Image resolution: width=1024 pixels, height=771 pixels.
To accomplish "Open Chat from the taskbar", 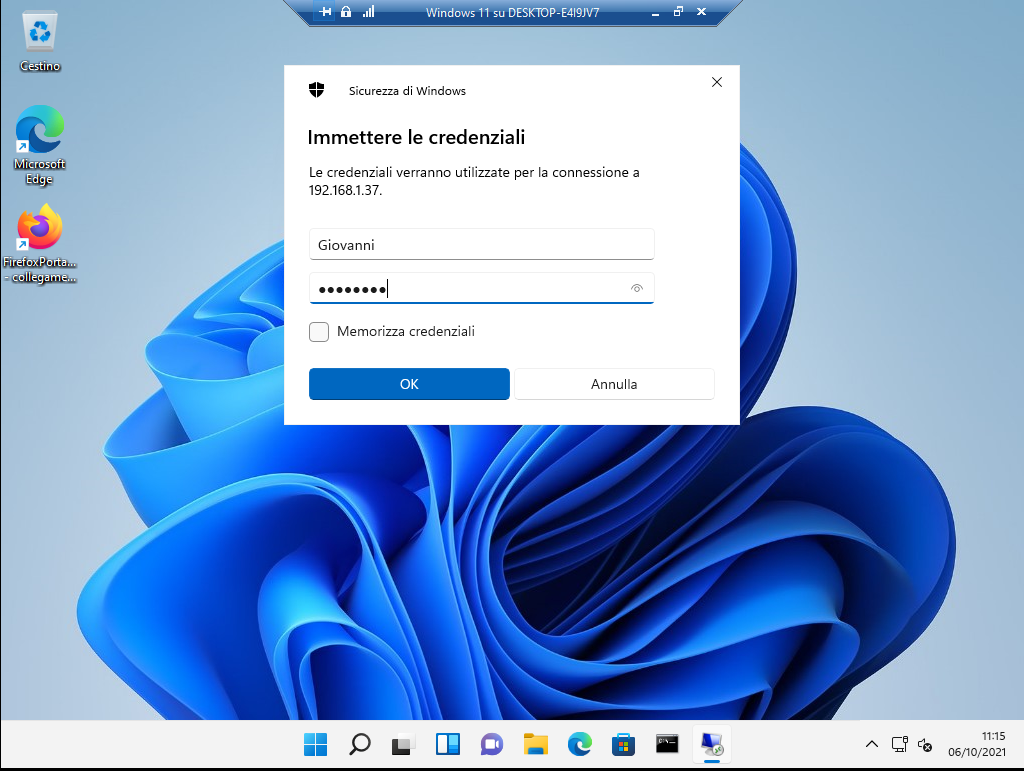I will pos(491,744).
